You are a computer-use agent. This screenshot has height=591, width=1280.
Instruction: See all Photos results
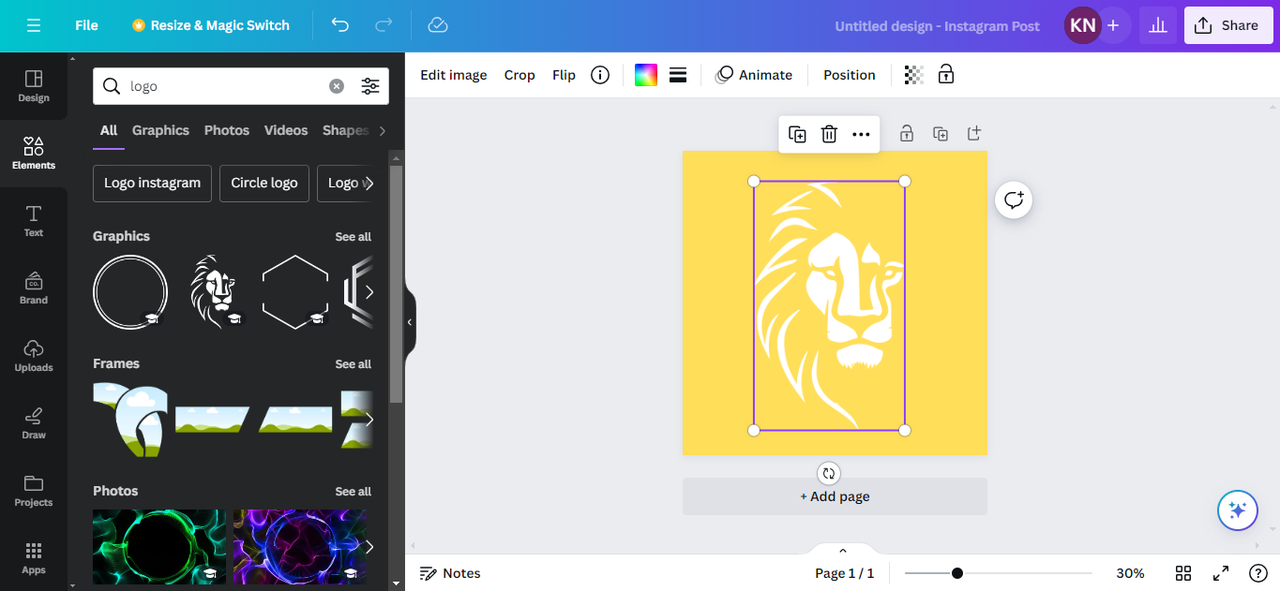point(353,491)
